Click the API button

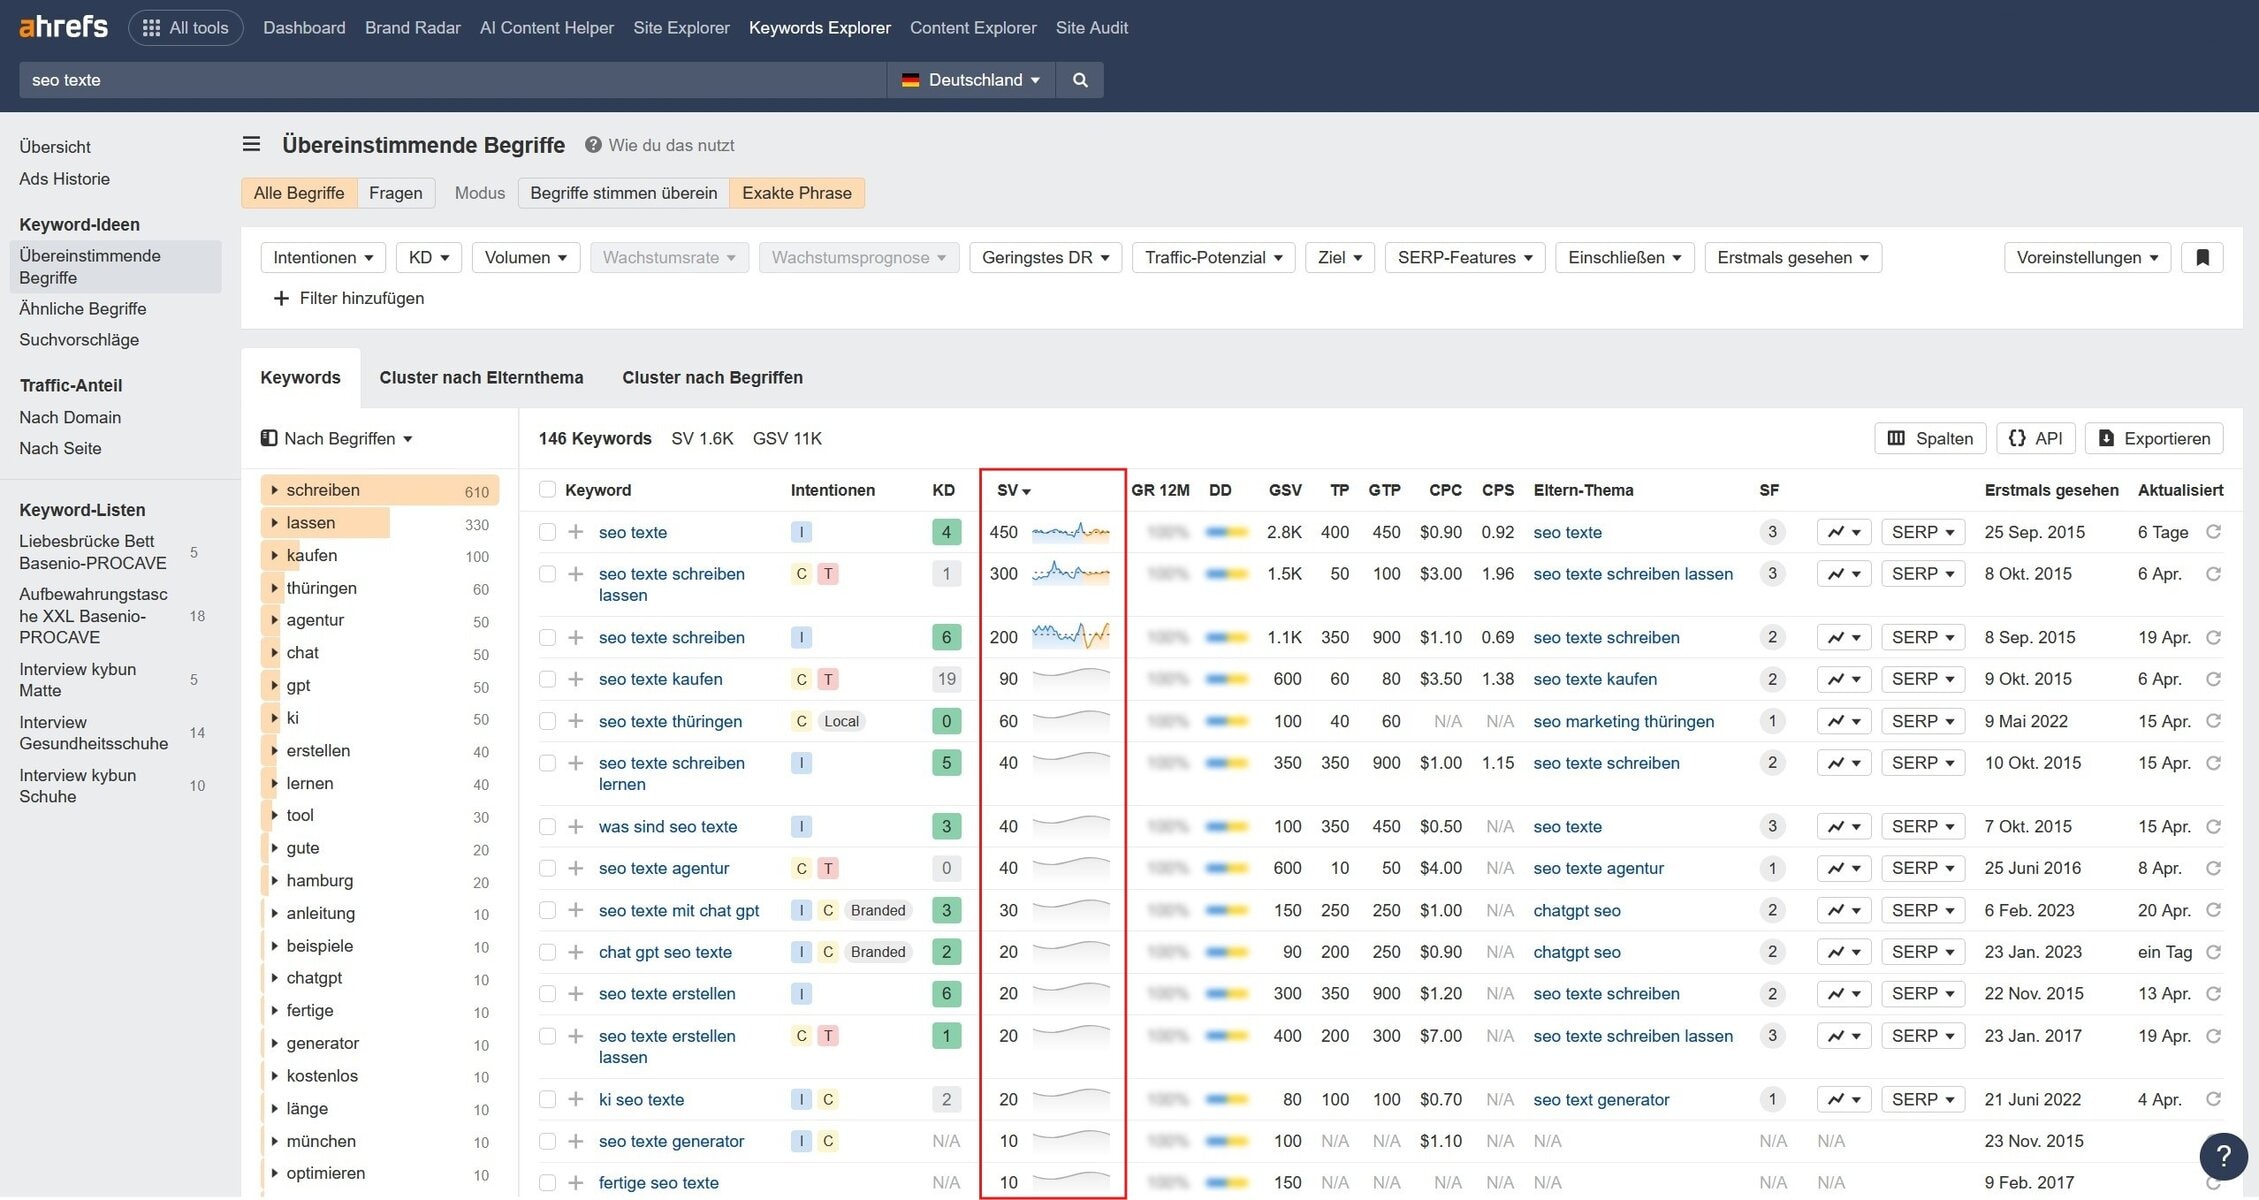click(x=2036, y=438)
